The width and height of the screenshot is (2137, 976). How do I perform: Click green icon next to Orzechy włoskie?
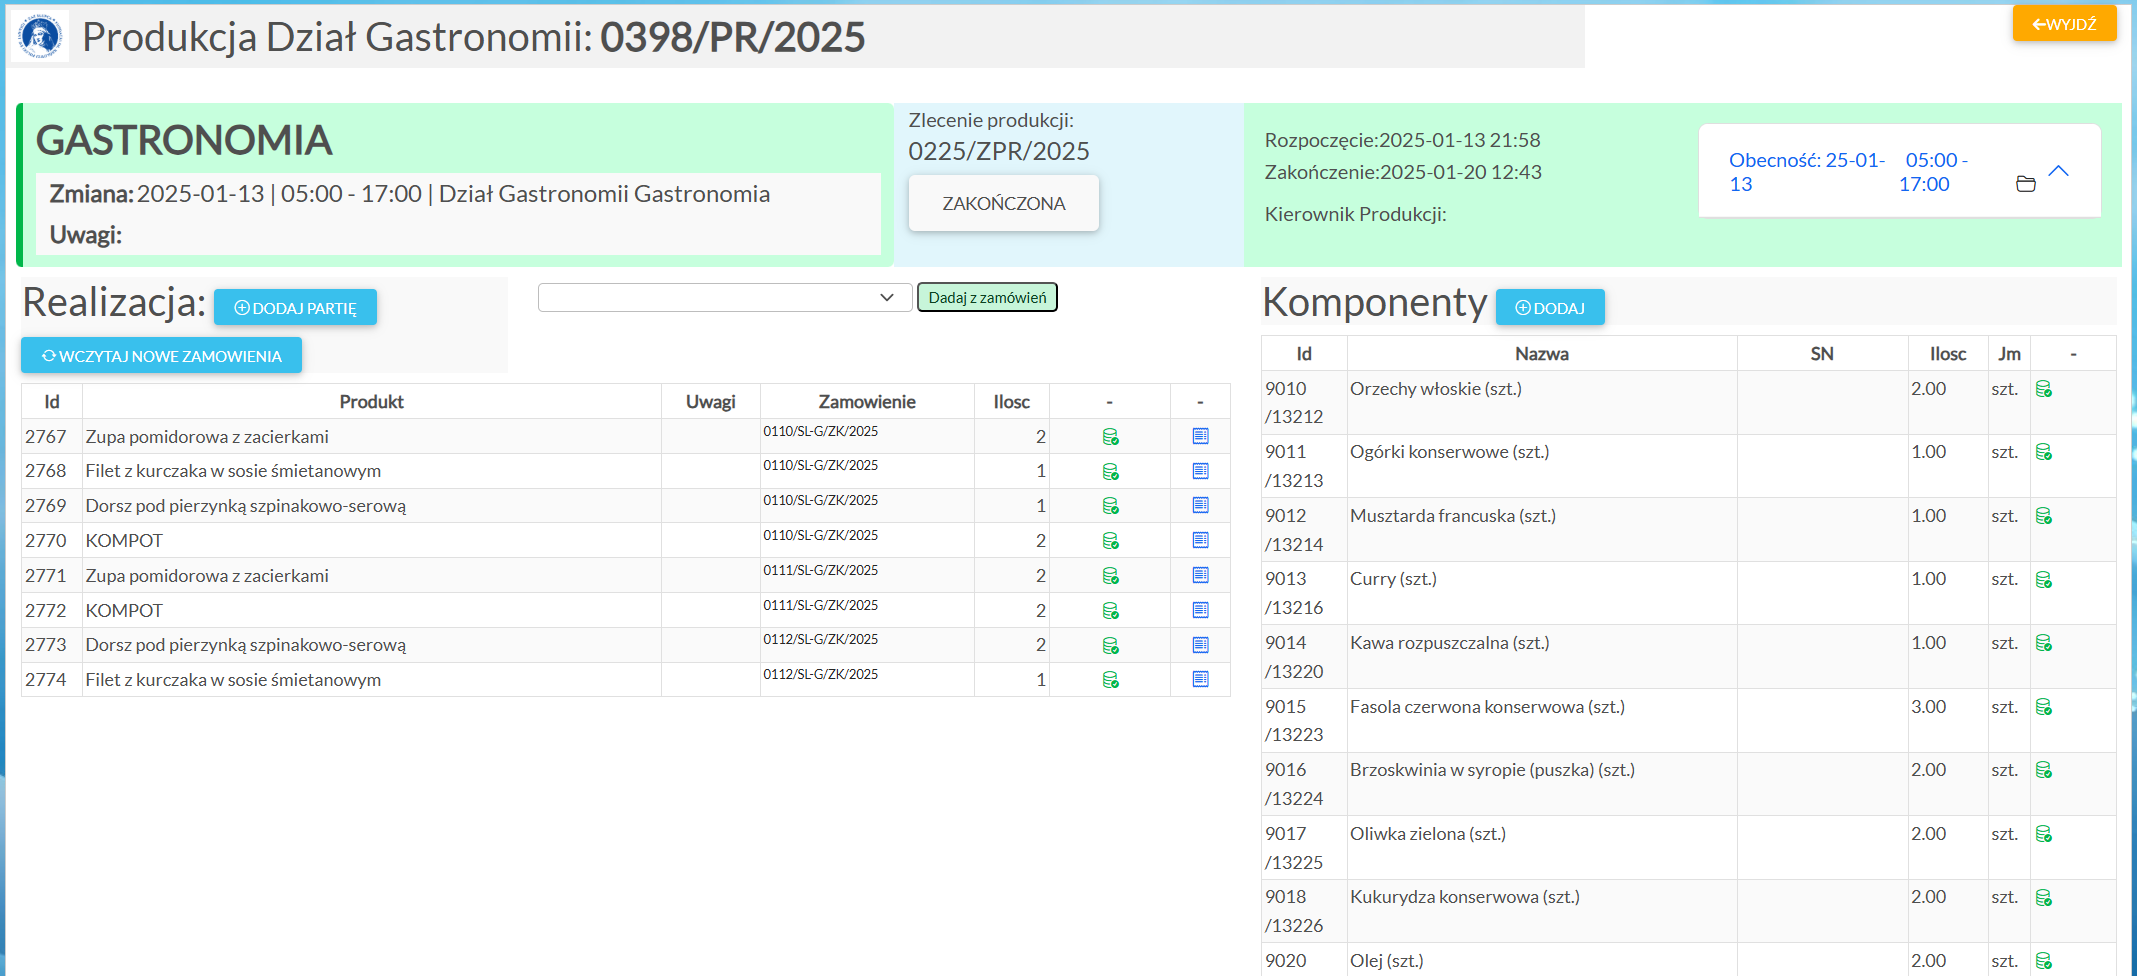(x=2043, y=389)
